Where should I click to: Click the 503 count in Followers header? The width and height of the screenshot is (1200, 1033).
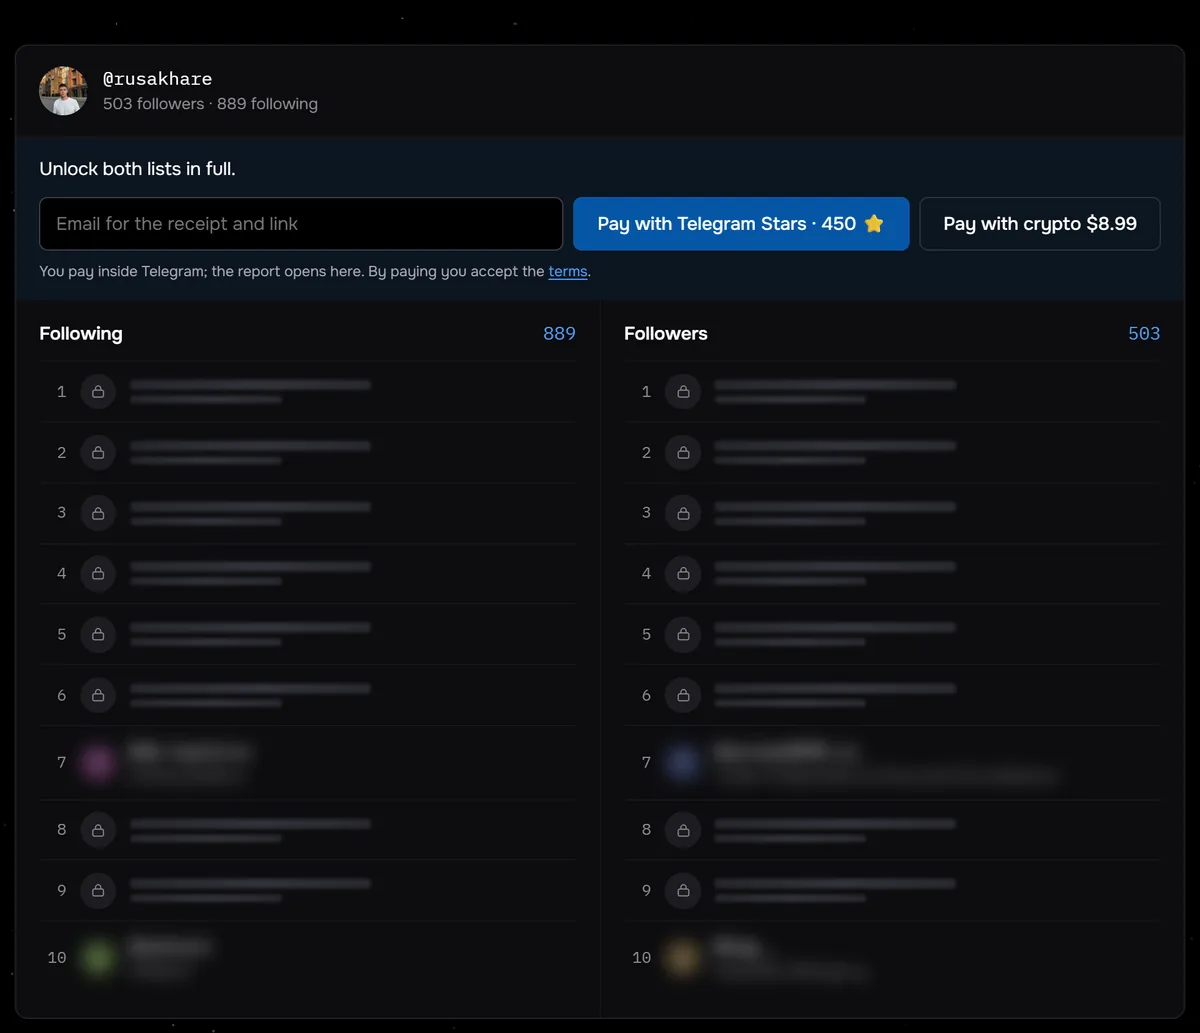click(x=1144, y=334)
